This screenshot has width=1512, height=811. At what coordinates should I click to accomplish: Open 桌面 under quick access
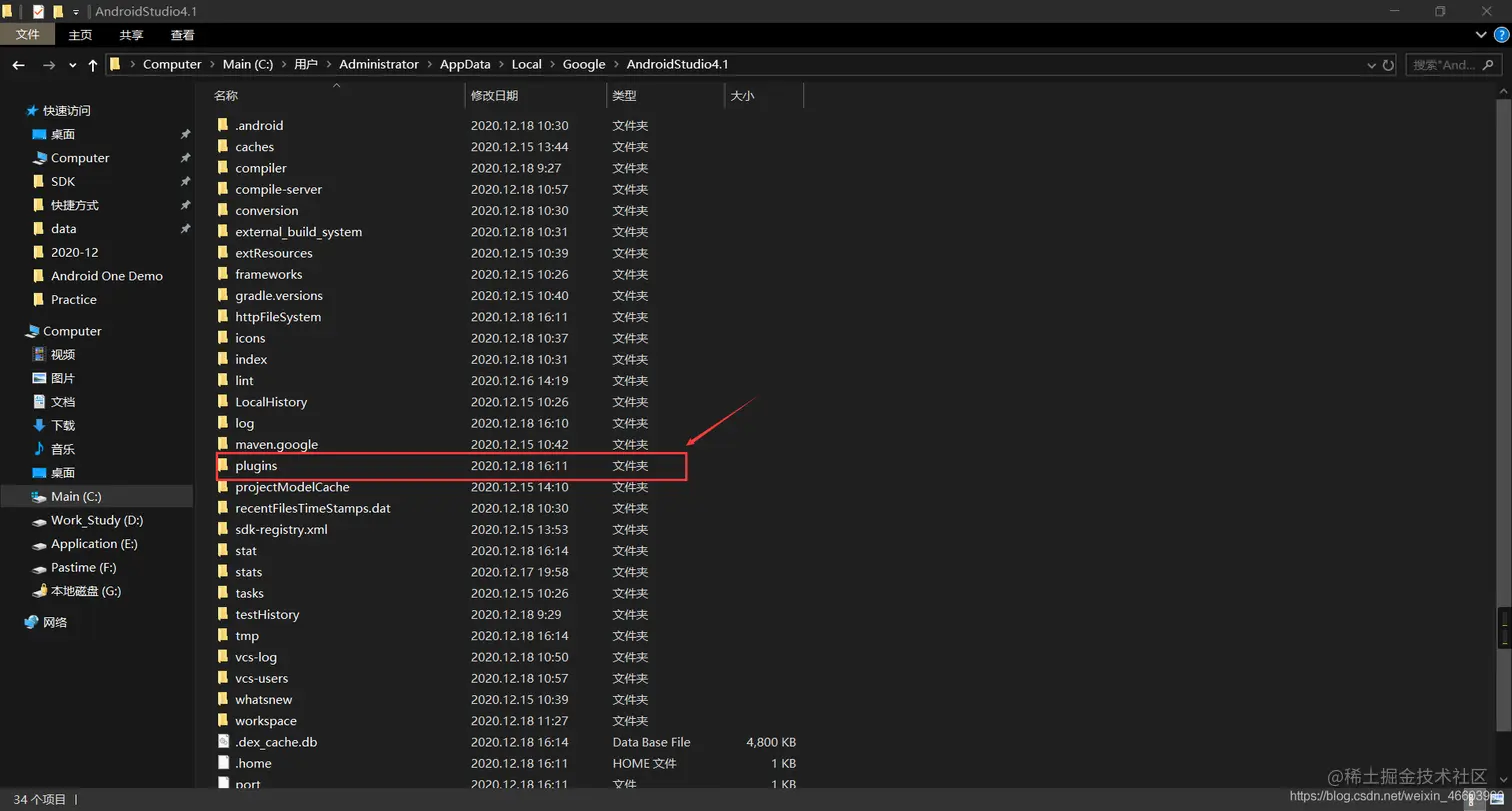pyautogui.click(x=63, y=134)
